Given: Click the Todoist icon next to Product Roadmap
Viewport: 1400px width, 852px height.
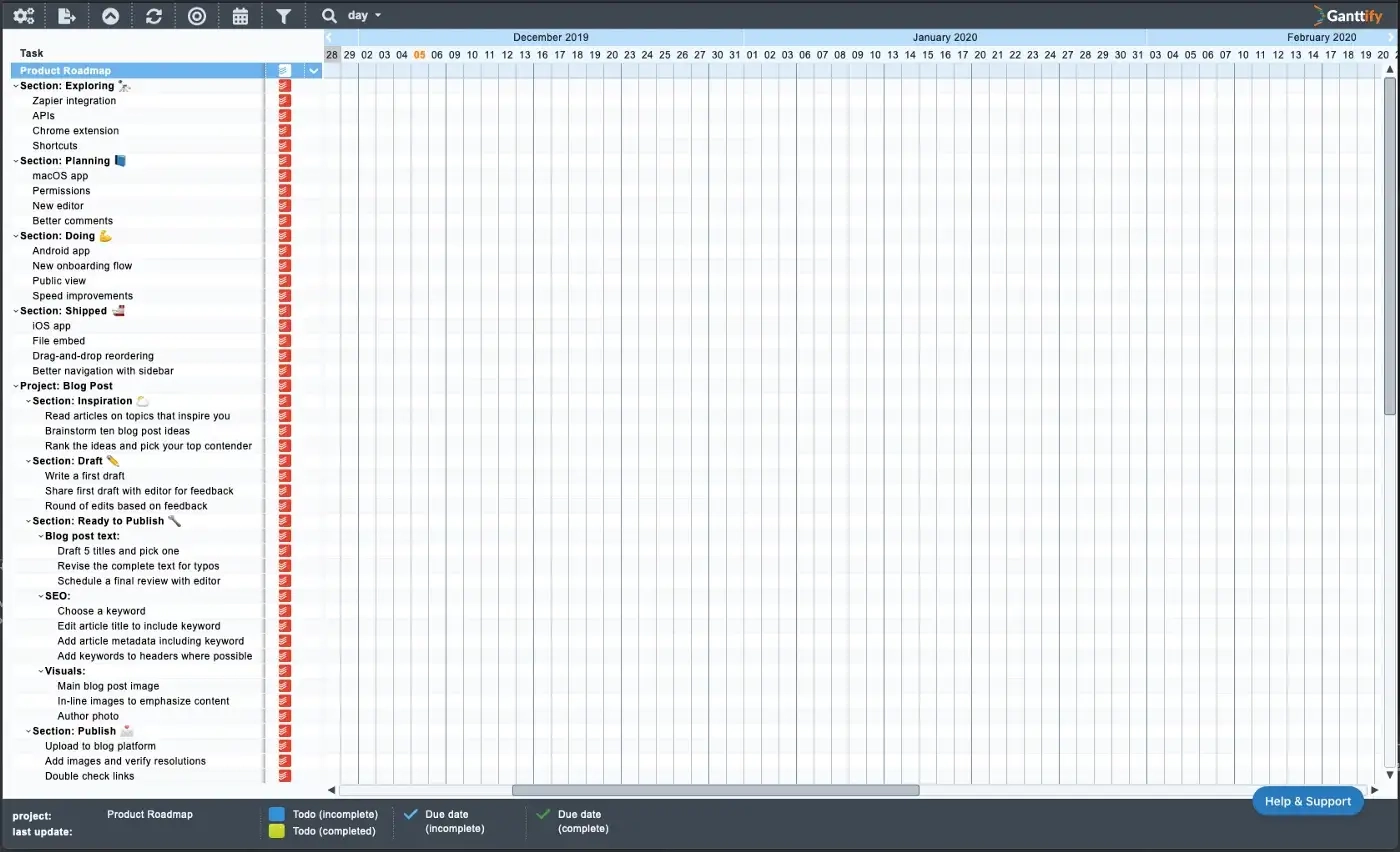Looking at the screenshot, I should pyautogui.click(x=283, y=70).
